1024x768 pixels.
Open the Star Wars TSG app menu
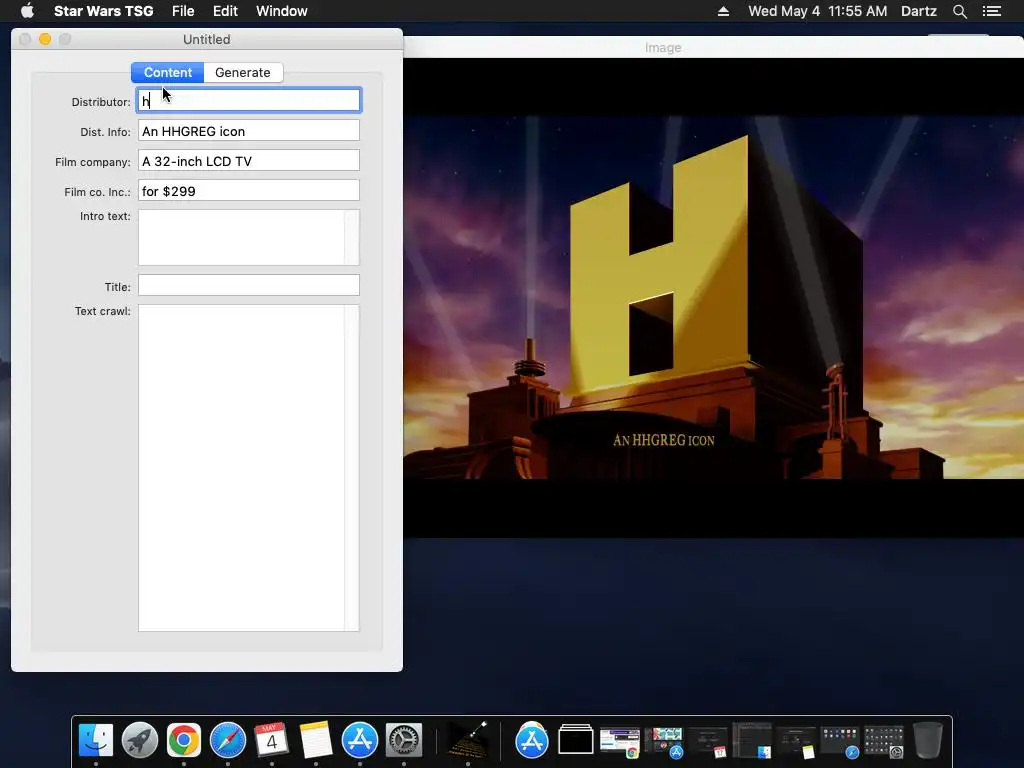[x=103, y=11]
